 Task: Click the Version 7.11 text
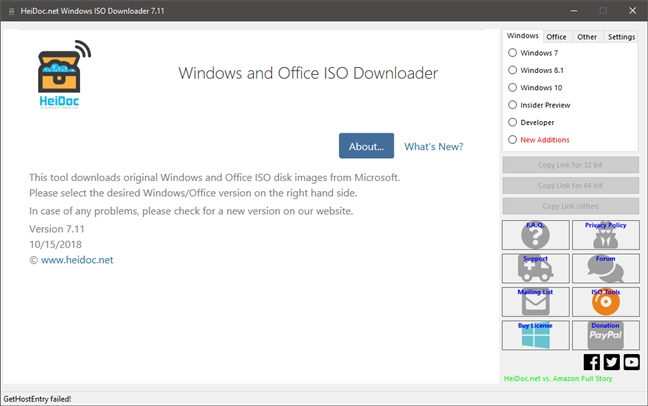pyautogui.click(x=57, y=229)
